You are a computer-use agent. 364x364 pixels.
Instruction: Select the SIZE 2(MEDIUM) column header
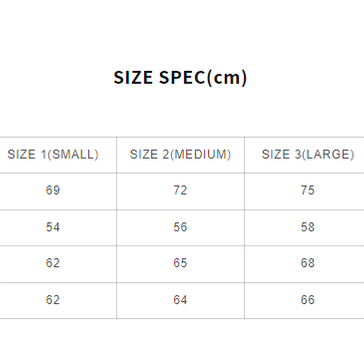coord(180,155)
